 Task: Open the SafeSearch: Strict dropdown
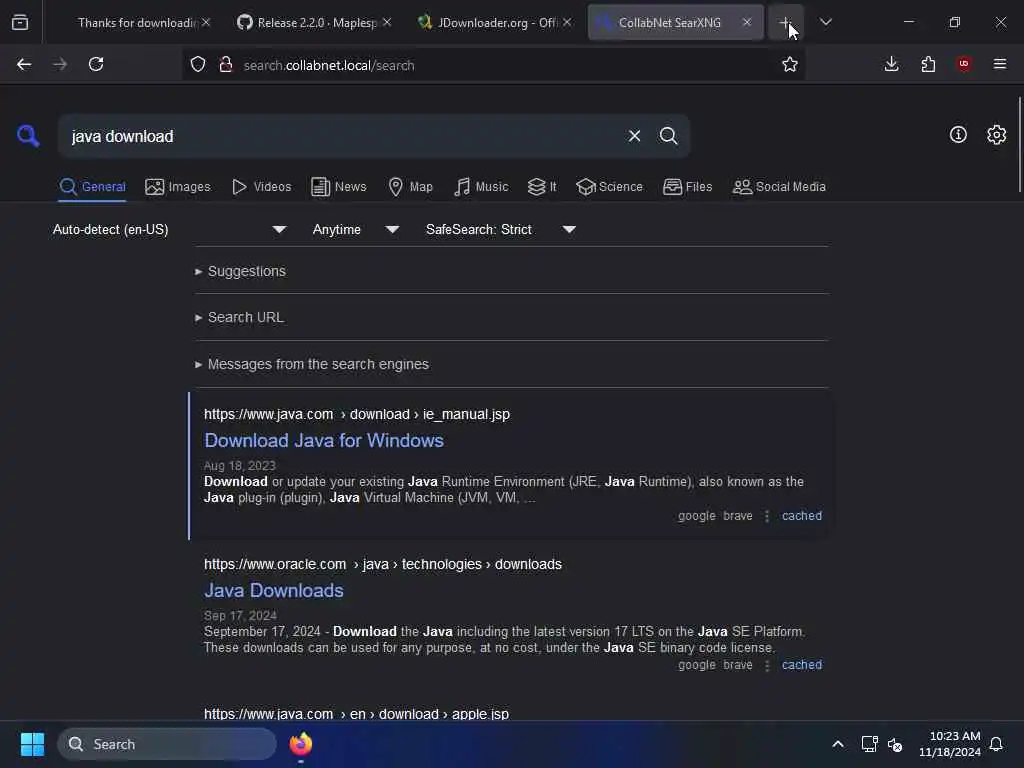500,229
